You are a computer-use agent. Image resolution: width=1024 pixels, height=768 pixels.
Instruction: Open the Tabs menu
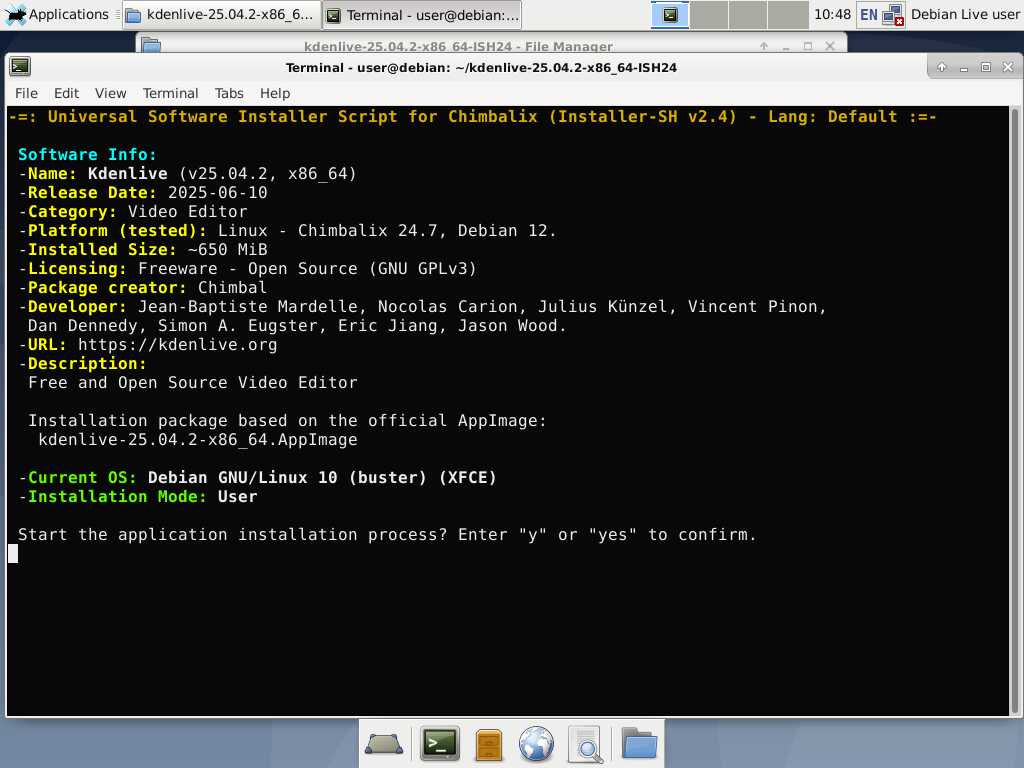[x=229, y=93]
